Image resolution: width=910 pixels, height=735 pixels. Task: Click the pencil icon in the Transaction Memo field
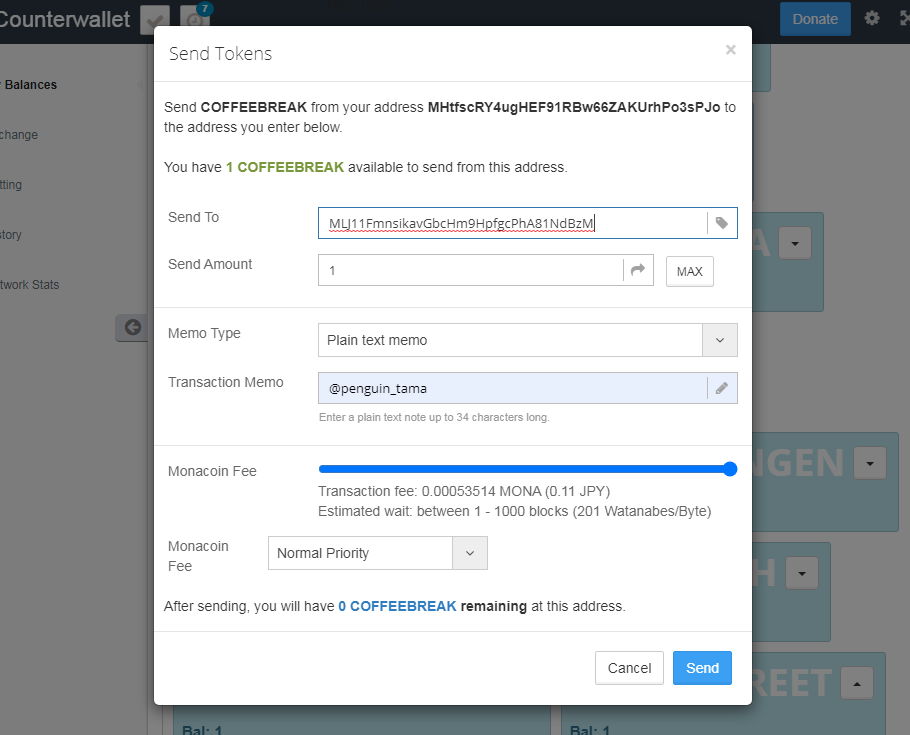pyautogui.click(x=721, y=388)
